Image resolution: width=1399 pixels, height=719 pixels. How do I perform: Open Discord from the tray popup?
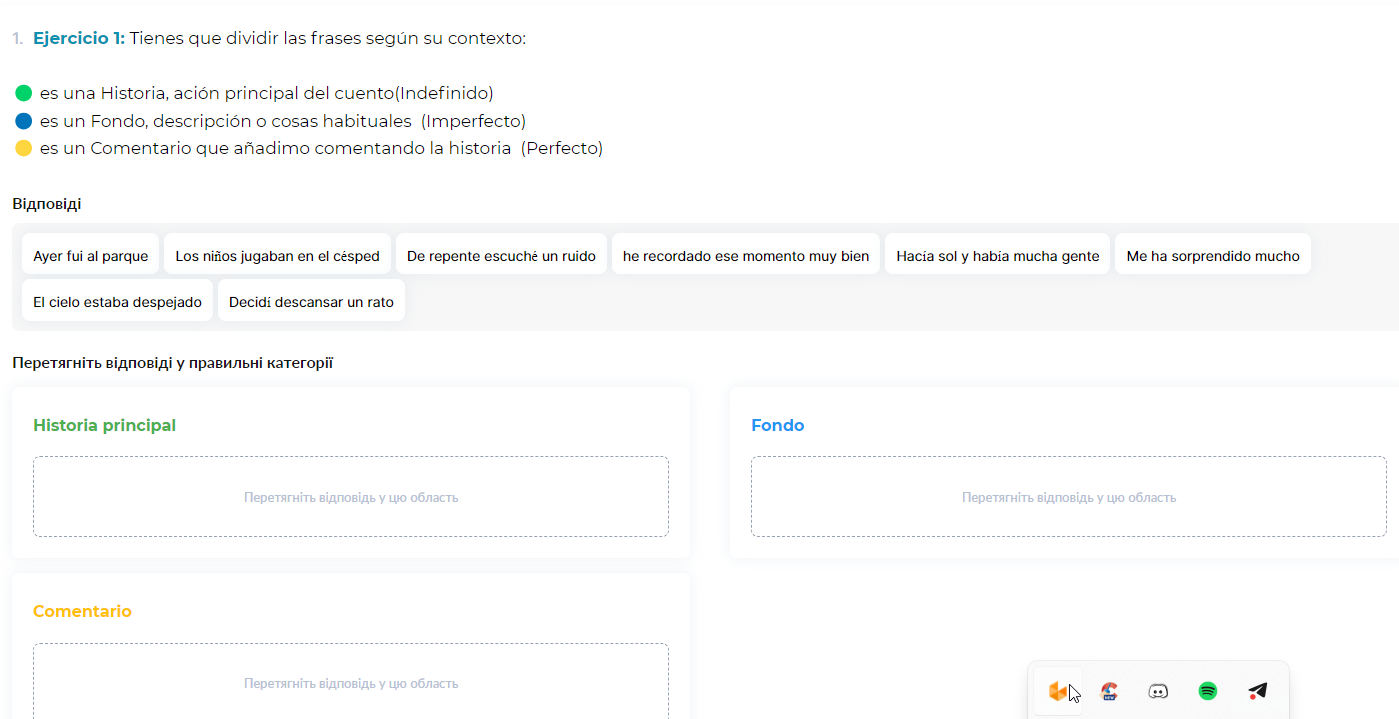point(1158,691)
